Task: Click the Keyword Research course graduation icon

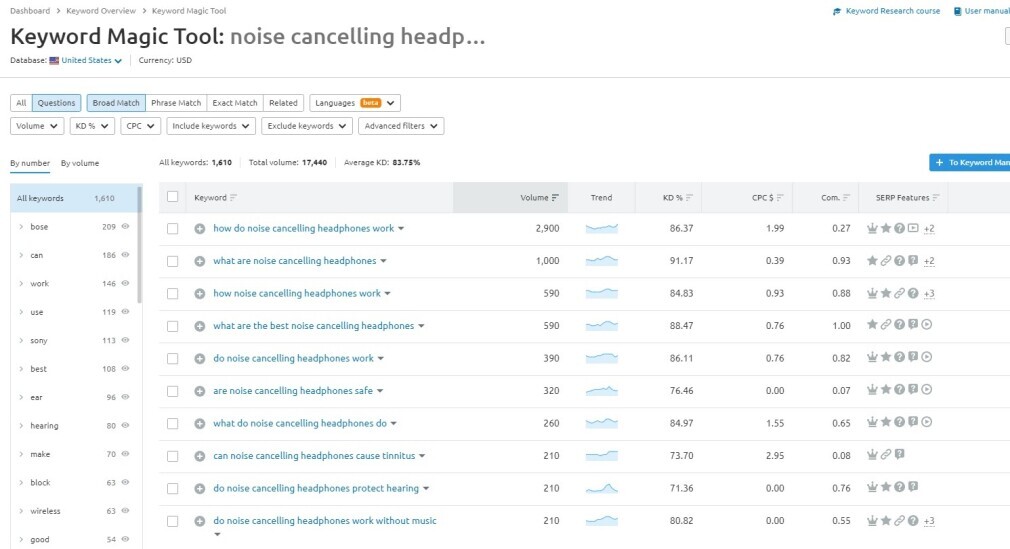Action: (837, 11)
